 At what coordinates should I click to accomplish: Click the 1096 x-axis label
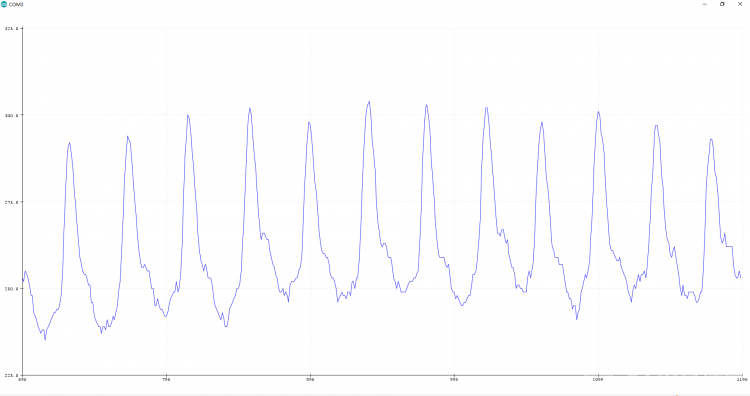pos(598,380)
